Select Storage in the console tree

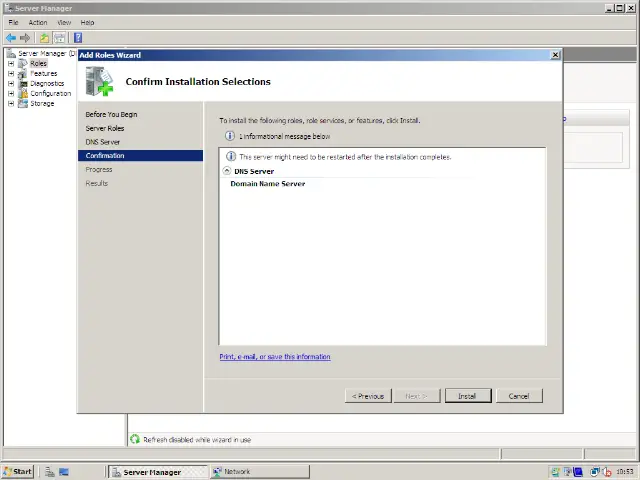(42, 104)
